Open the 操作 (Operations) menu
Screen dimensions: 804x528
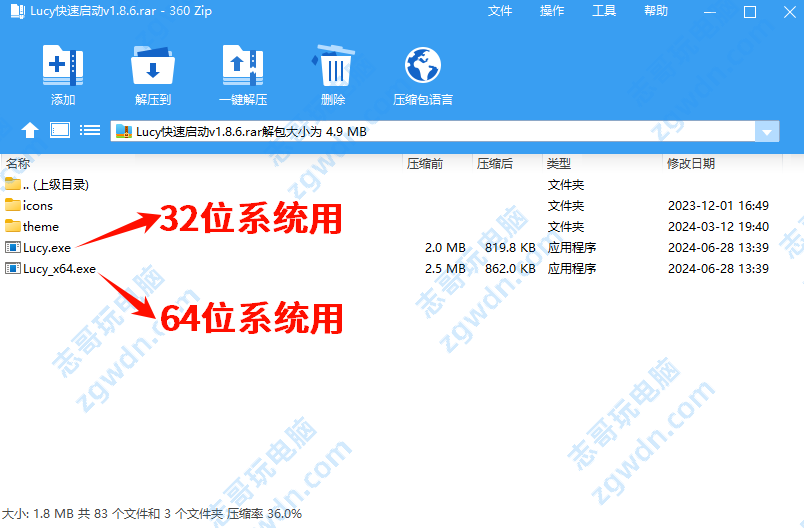(x=552, y=11)
